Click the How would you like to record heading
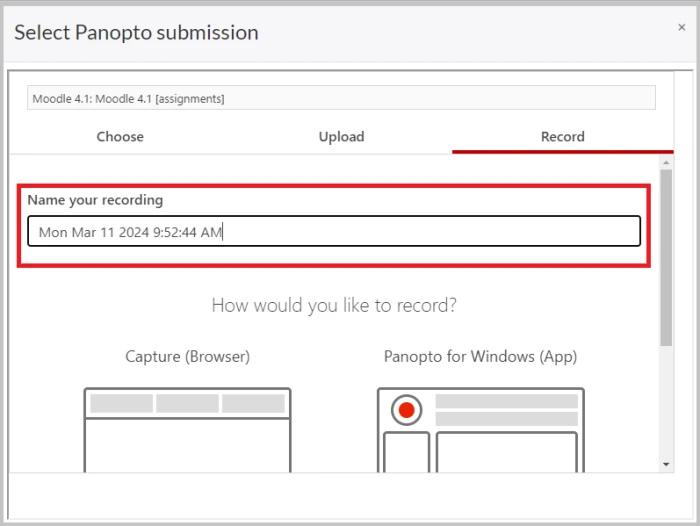700x526 pixels. (x=334, y=305)
